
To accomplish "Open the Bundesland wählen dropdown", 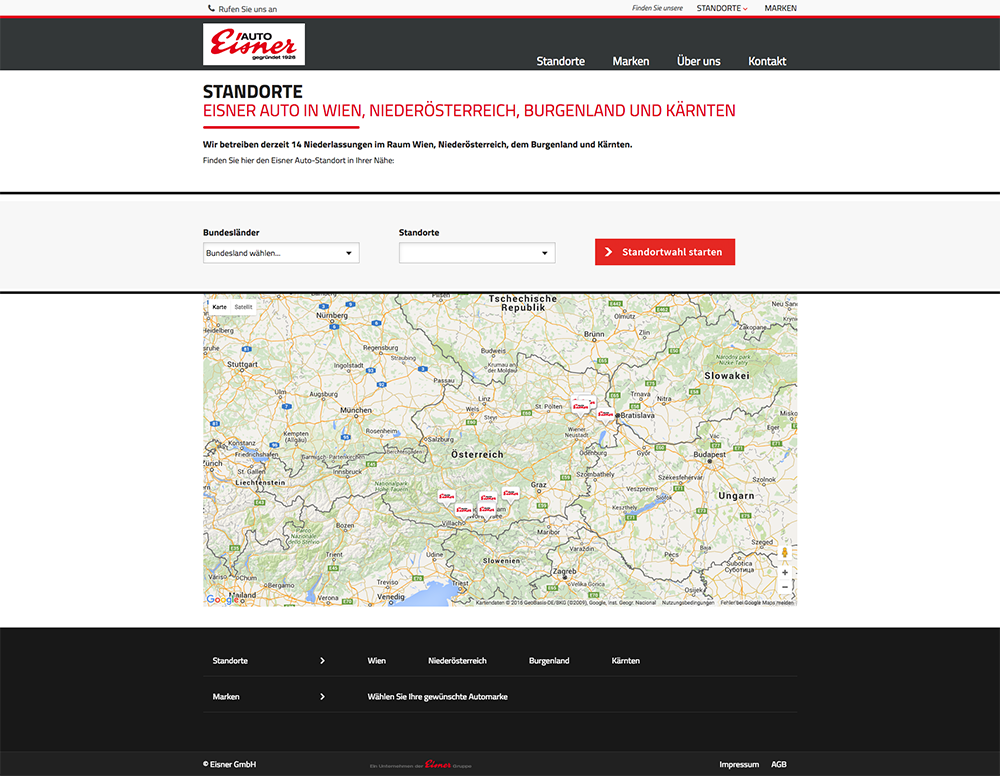I will click(281, 253).
